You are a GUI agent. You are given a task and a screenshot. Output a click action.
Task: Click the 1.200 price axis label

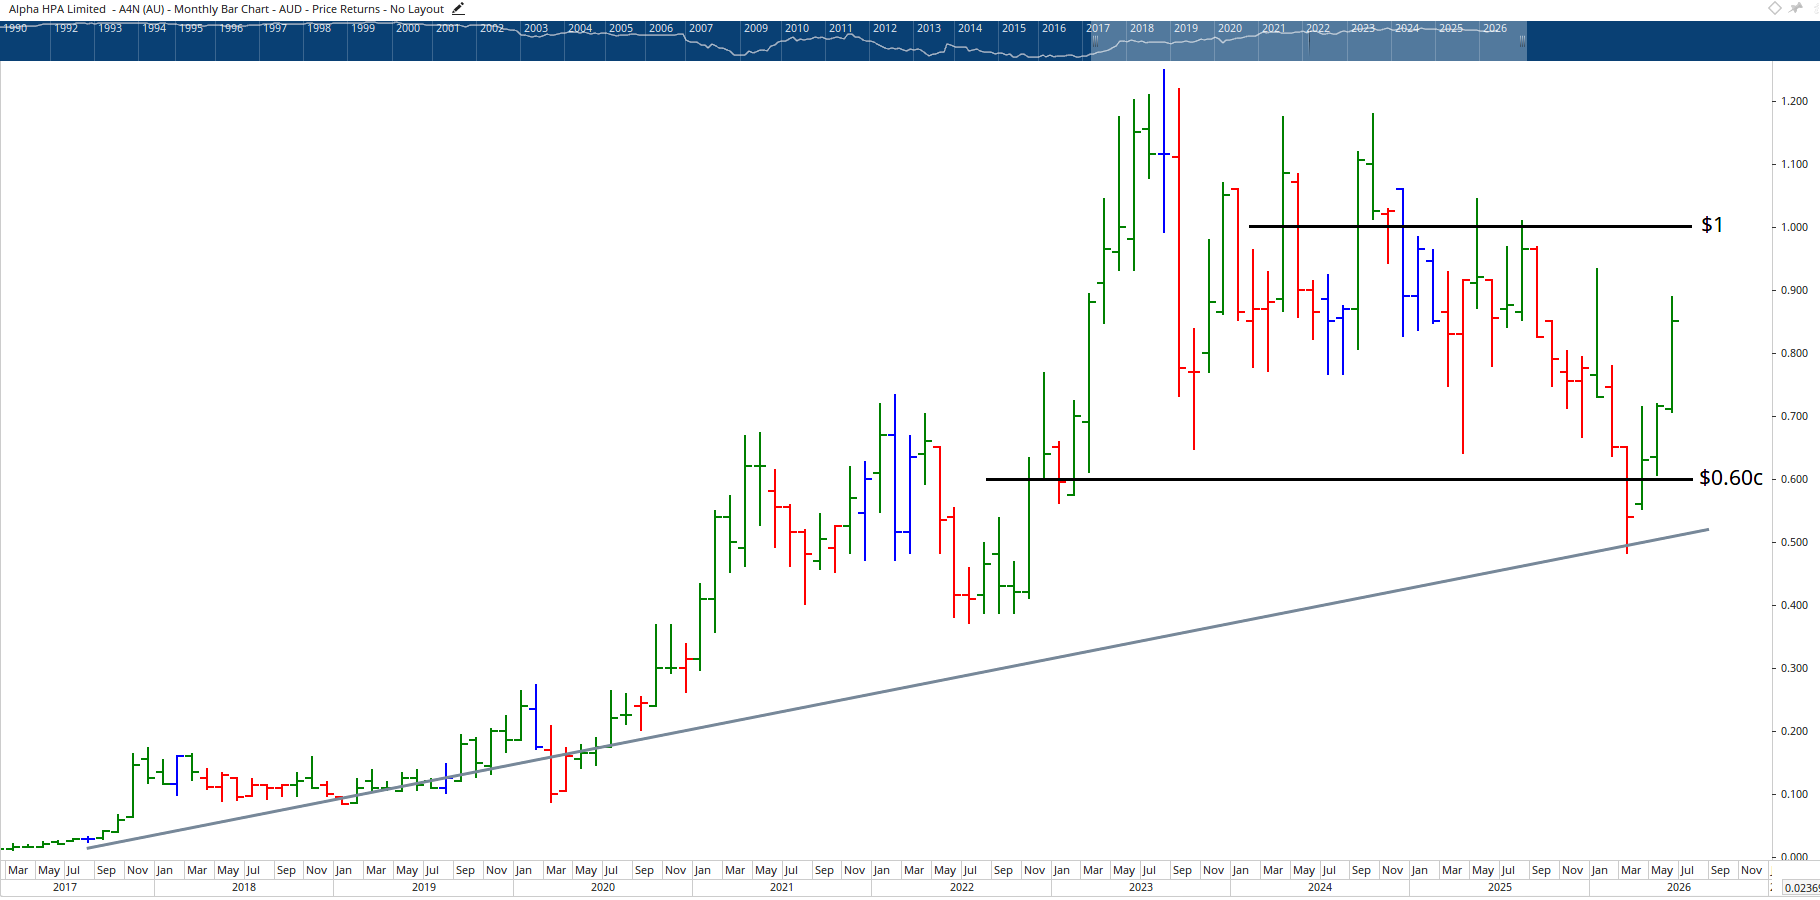click(x=1794, y=101)
